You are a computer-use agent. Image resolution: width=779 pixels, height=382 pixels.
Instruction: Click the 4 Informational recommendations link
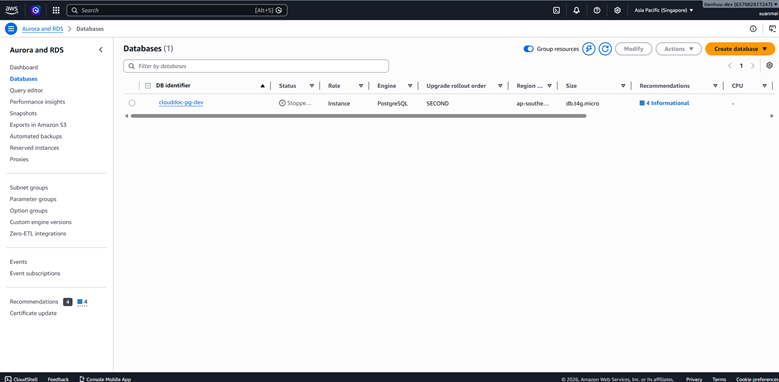[664, 103]
